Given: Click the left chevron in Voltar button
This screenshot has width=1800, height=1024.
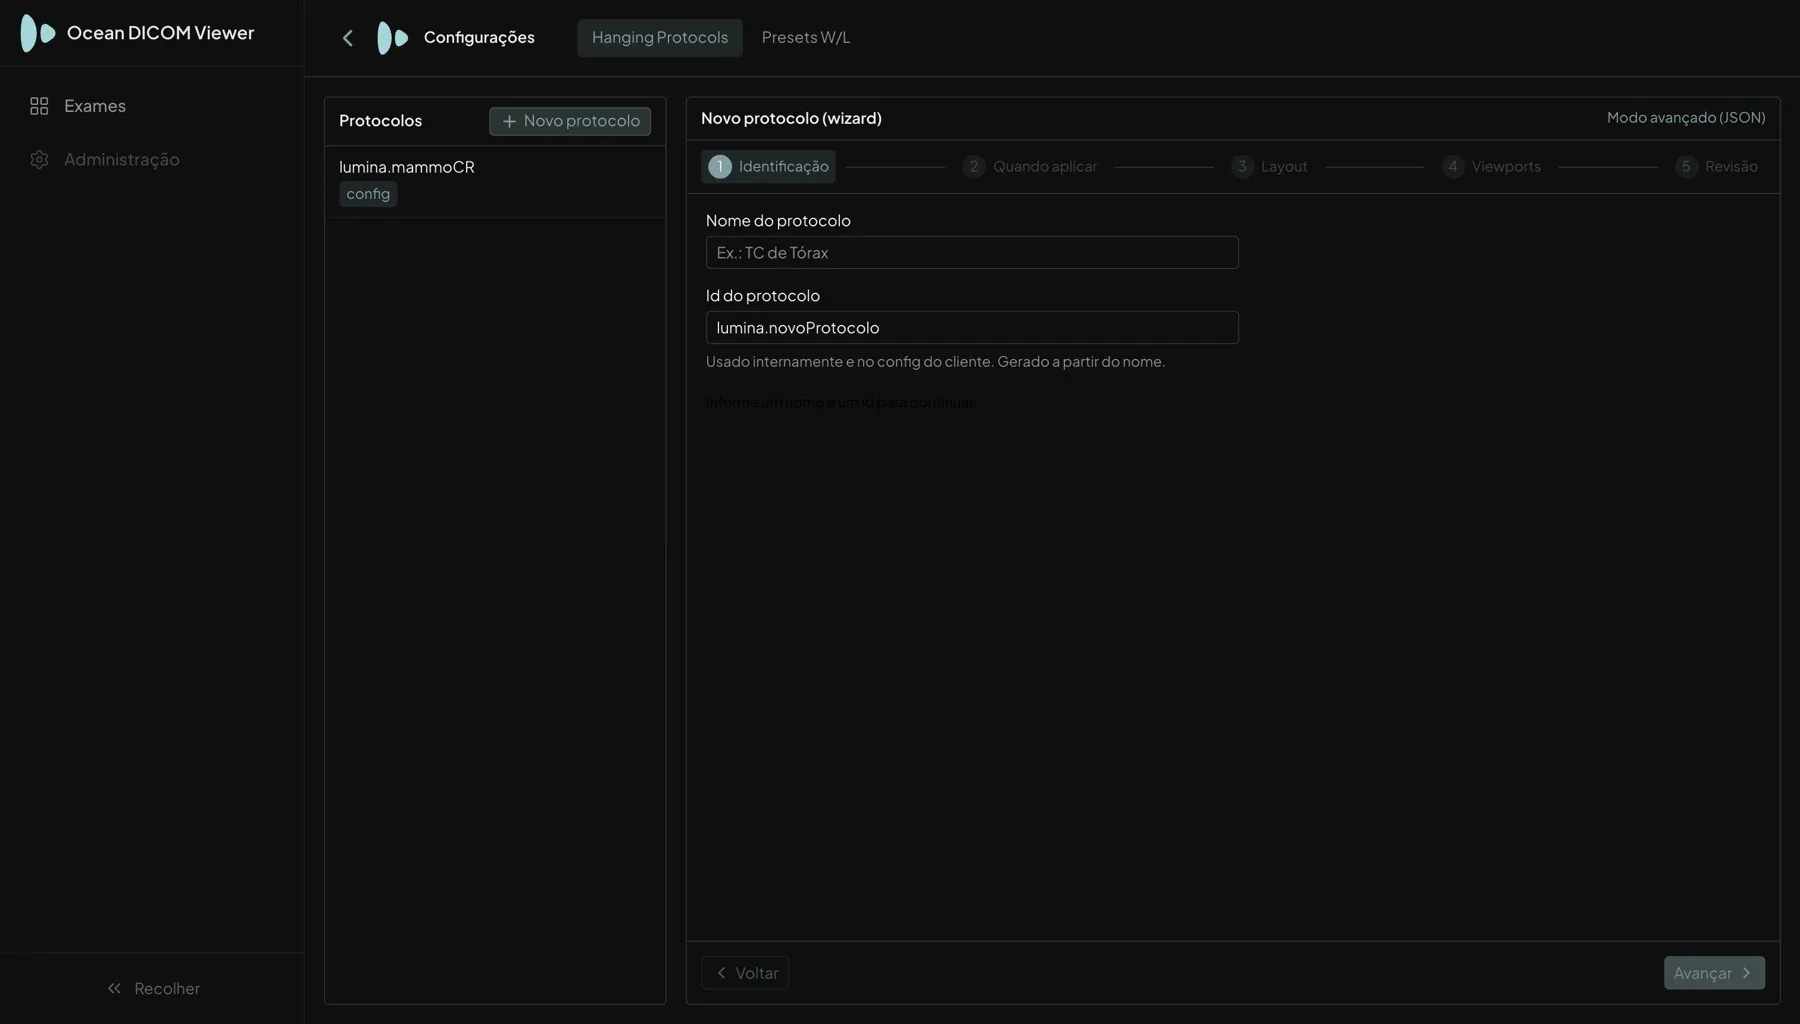Looking at the screenshot, I should coord(721,973).
